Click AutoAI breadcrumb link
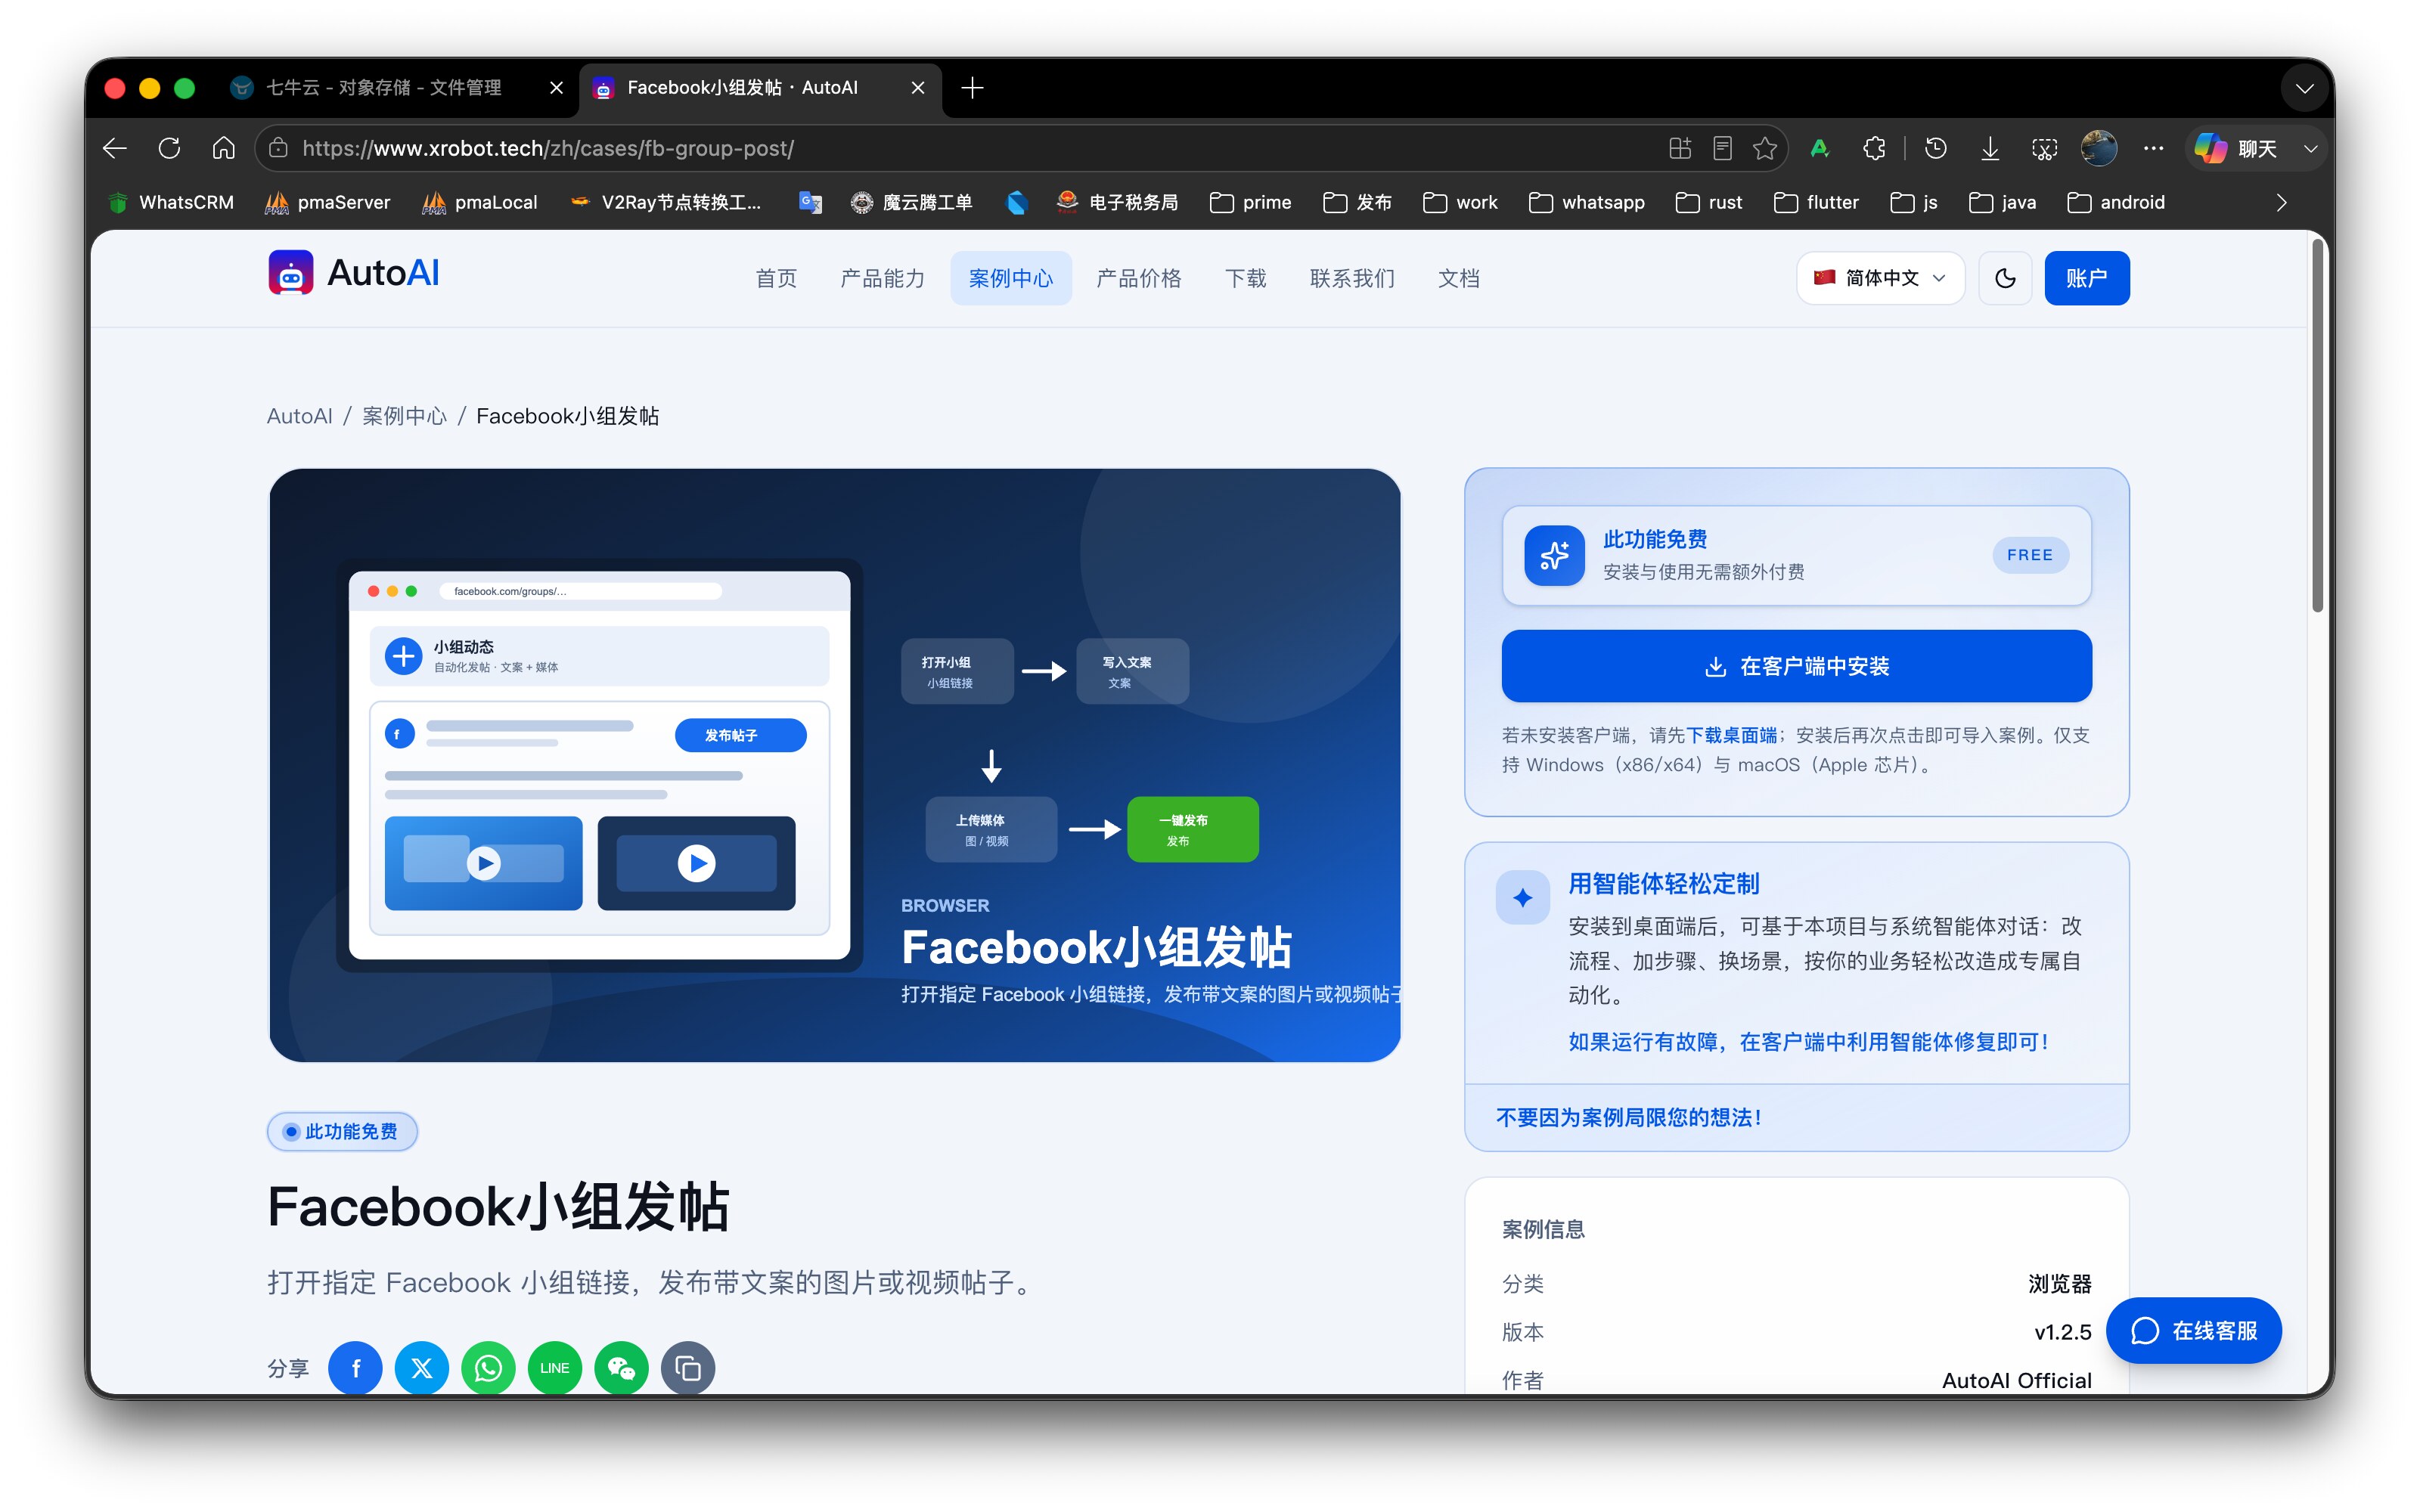The height and width of the screenshot is (1512, 2420). [299, 416]
